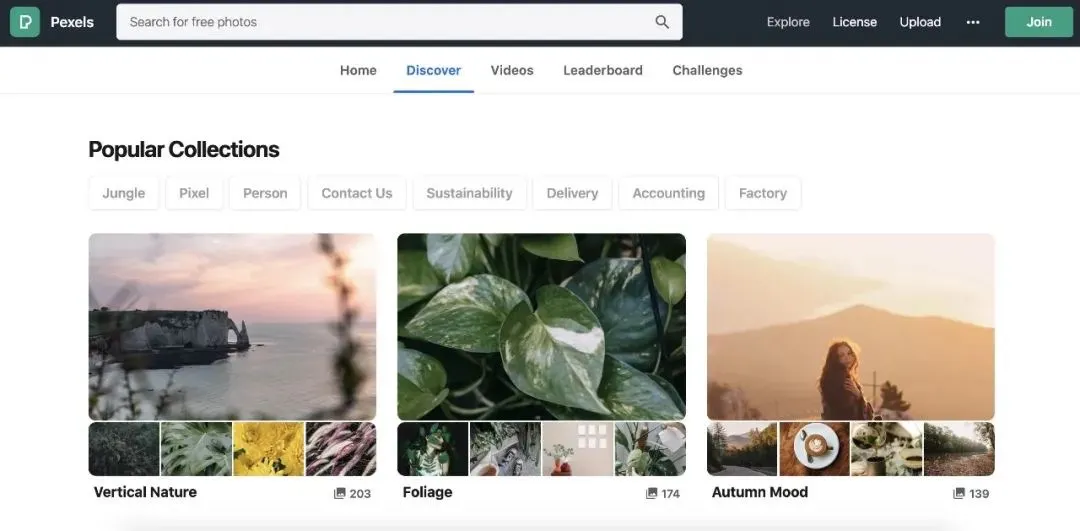Click the Pexels logo icon
Screen dimensions: 1080x531
click(x=25, y=22)
